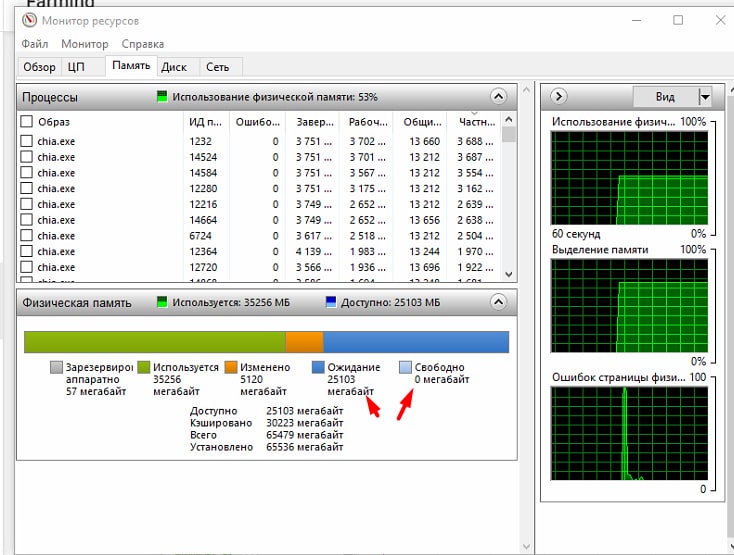Click the blue 'Ожидание' legend swatch
The width and height of the screenshot is (734, 555).
(x=318, y=367)
